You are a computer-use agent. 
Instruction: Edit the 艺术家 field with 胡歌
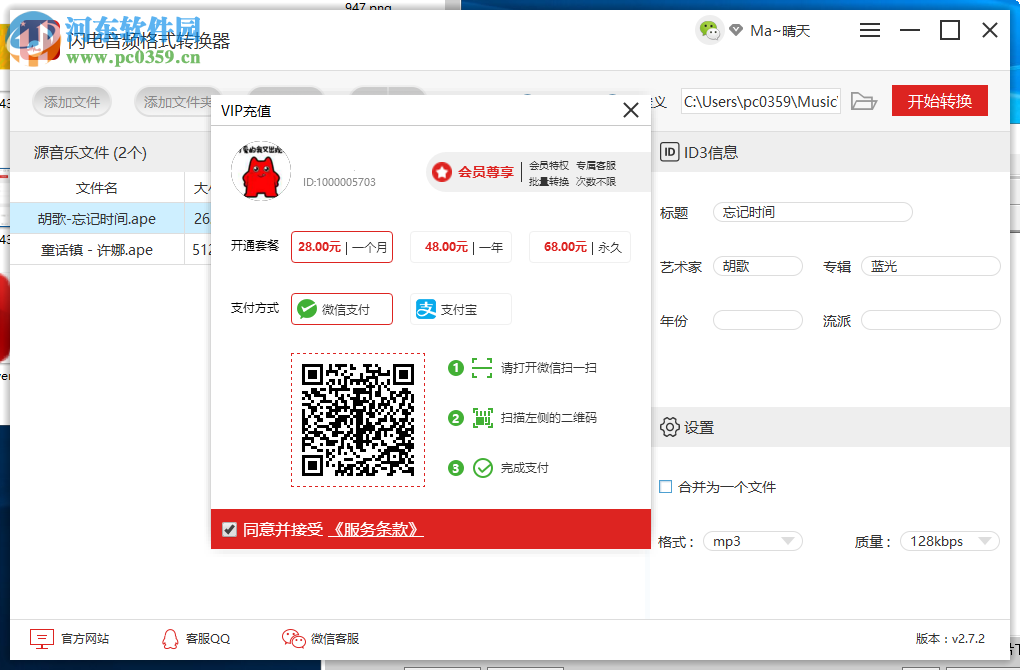coord(758,266)
